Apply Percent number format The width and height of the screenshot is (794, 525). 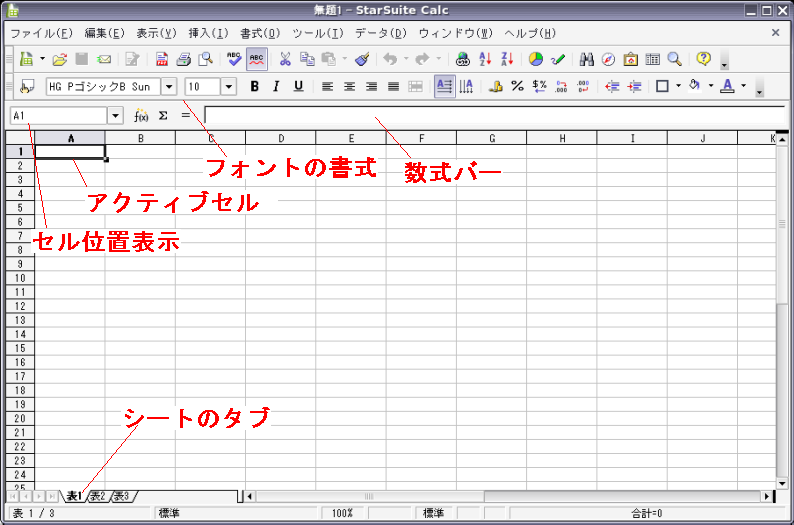coord(517,87)
